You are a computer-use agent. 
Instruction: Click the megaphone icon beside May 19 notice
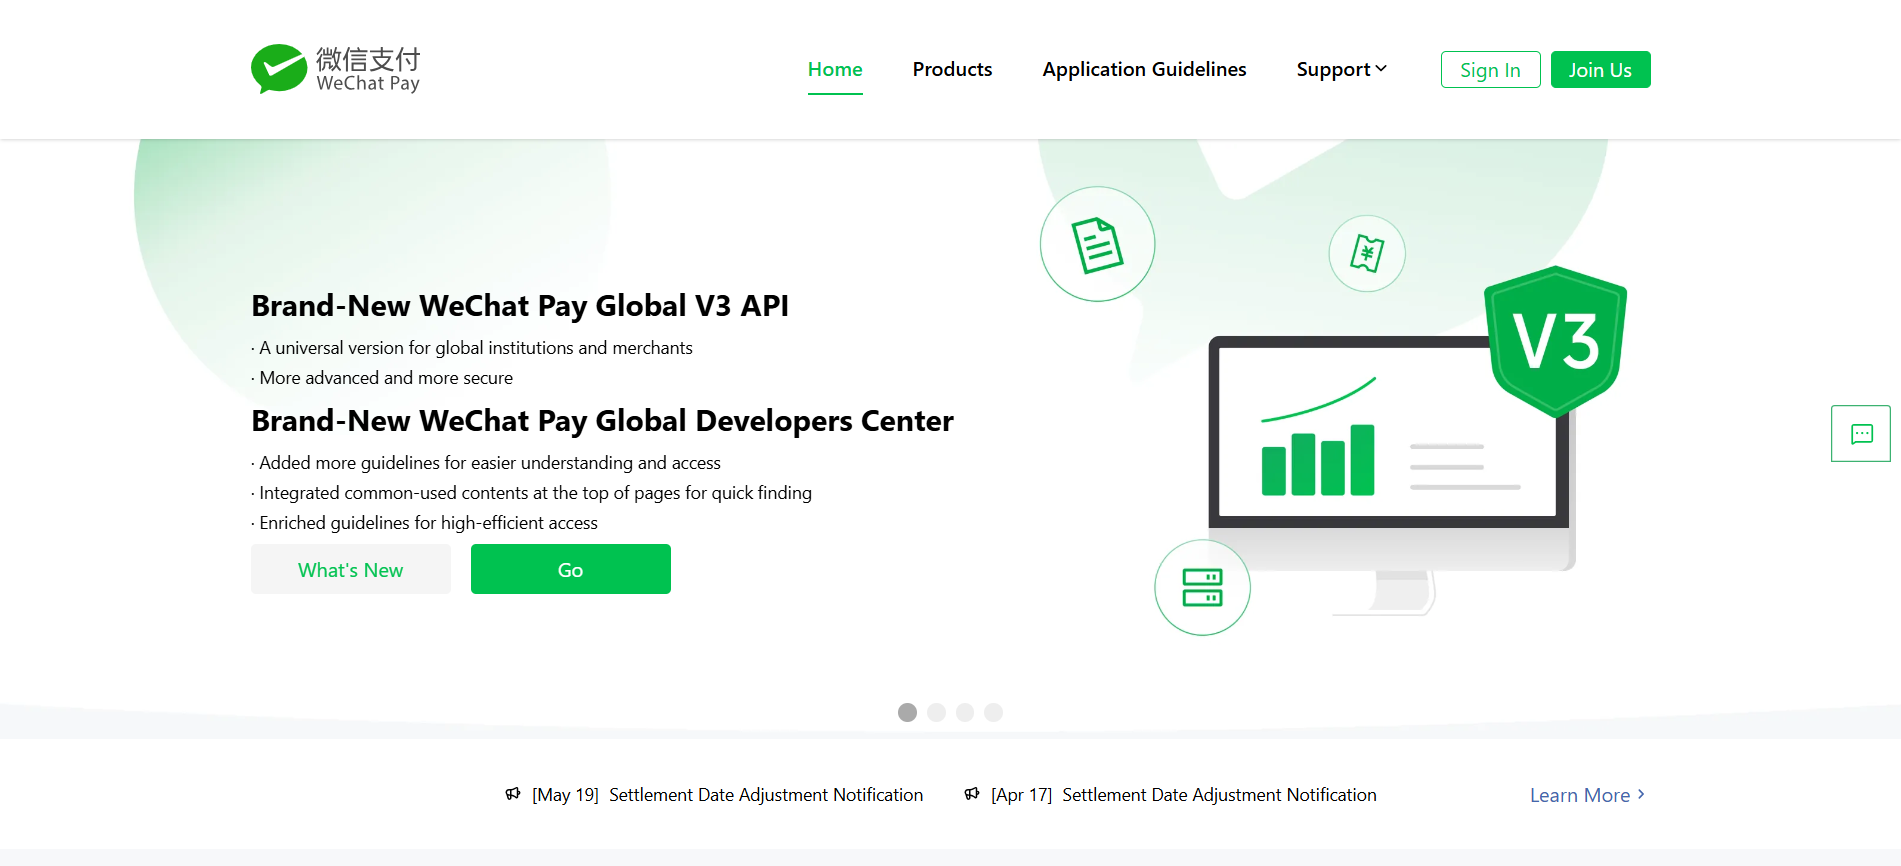point(513,794)
